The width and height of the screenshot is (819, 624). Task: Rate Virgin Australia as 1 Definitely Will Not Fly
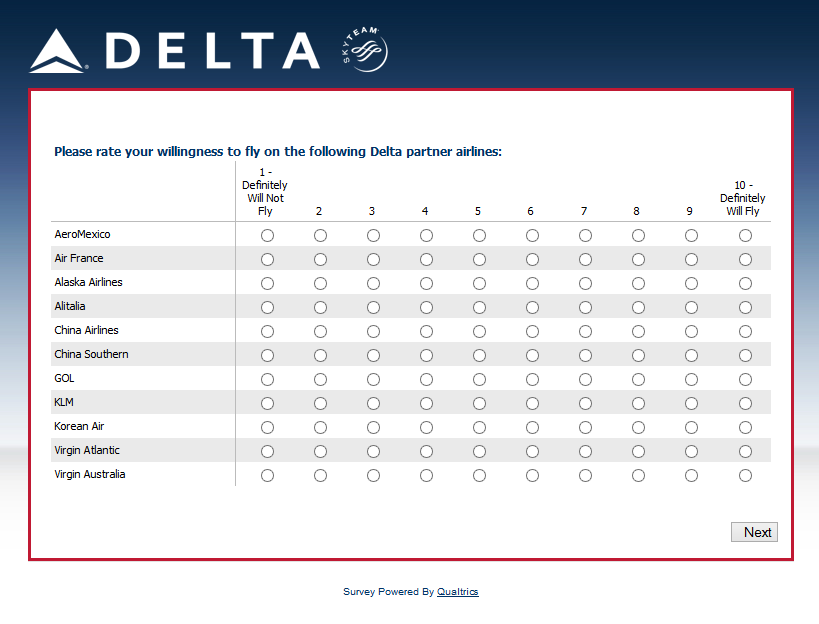pos(267,476)
